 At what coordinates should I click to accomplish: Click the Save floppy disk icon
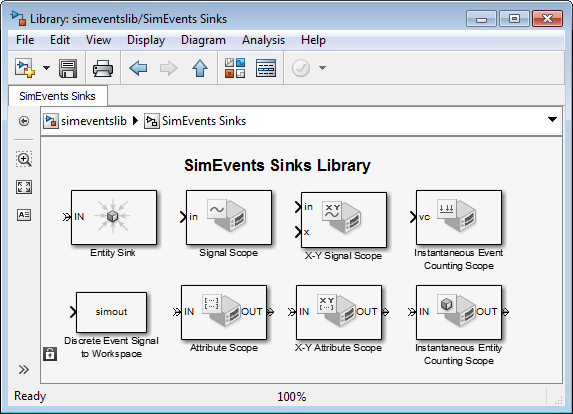coord(68,68)
